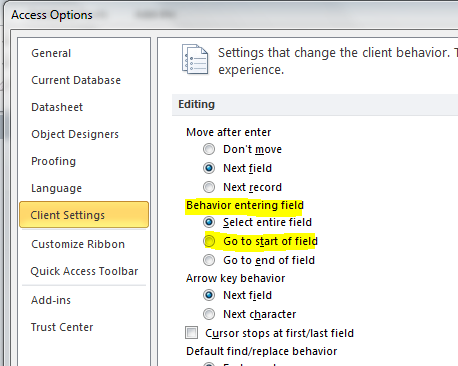The image size is (458, 366).
Task: Select Go to start of field option
Action: (x=209, y=241)
